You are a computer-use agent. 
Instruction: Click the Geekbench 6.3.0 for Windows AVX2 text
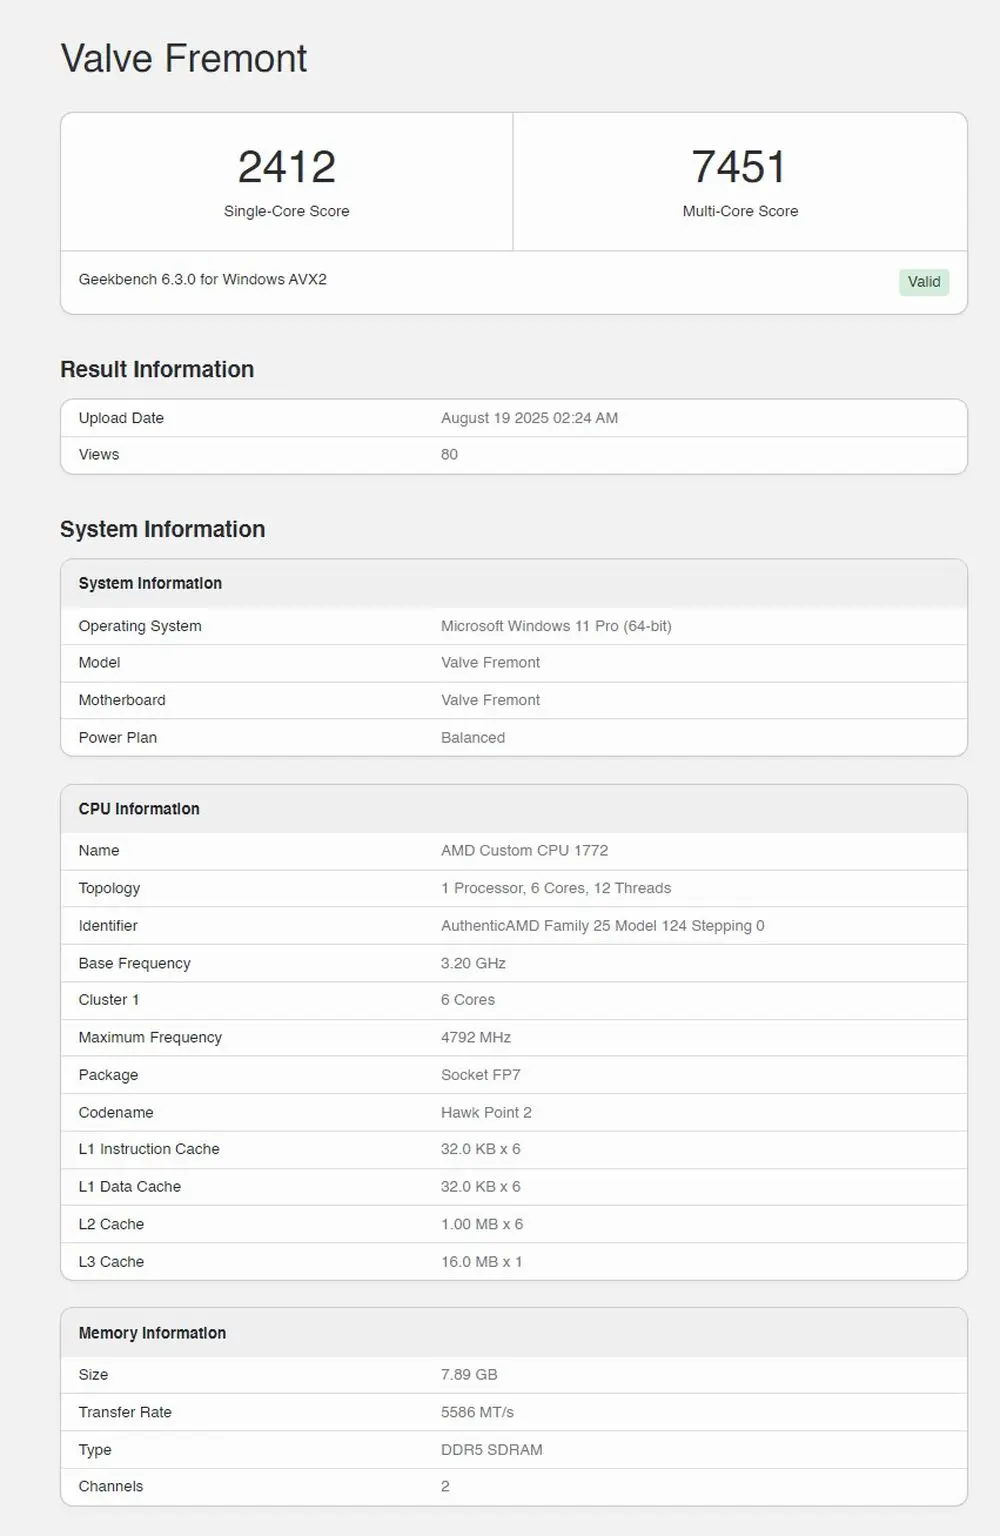pyautogui.click(x=203, y=279)
